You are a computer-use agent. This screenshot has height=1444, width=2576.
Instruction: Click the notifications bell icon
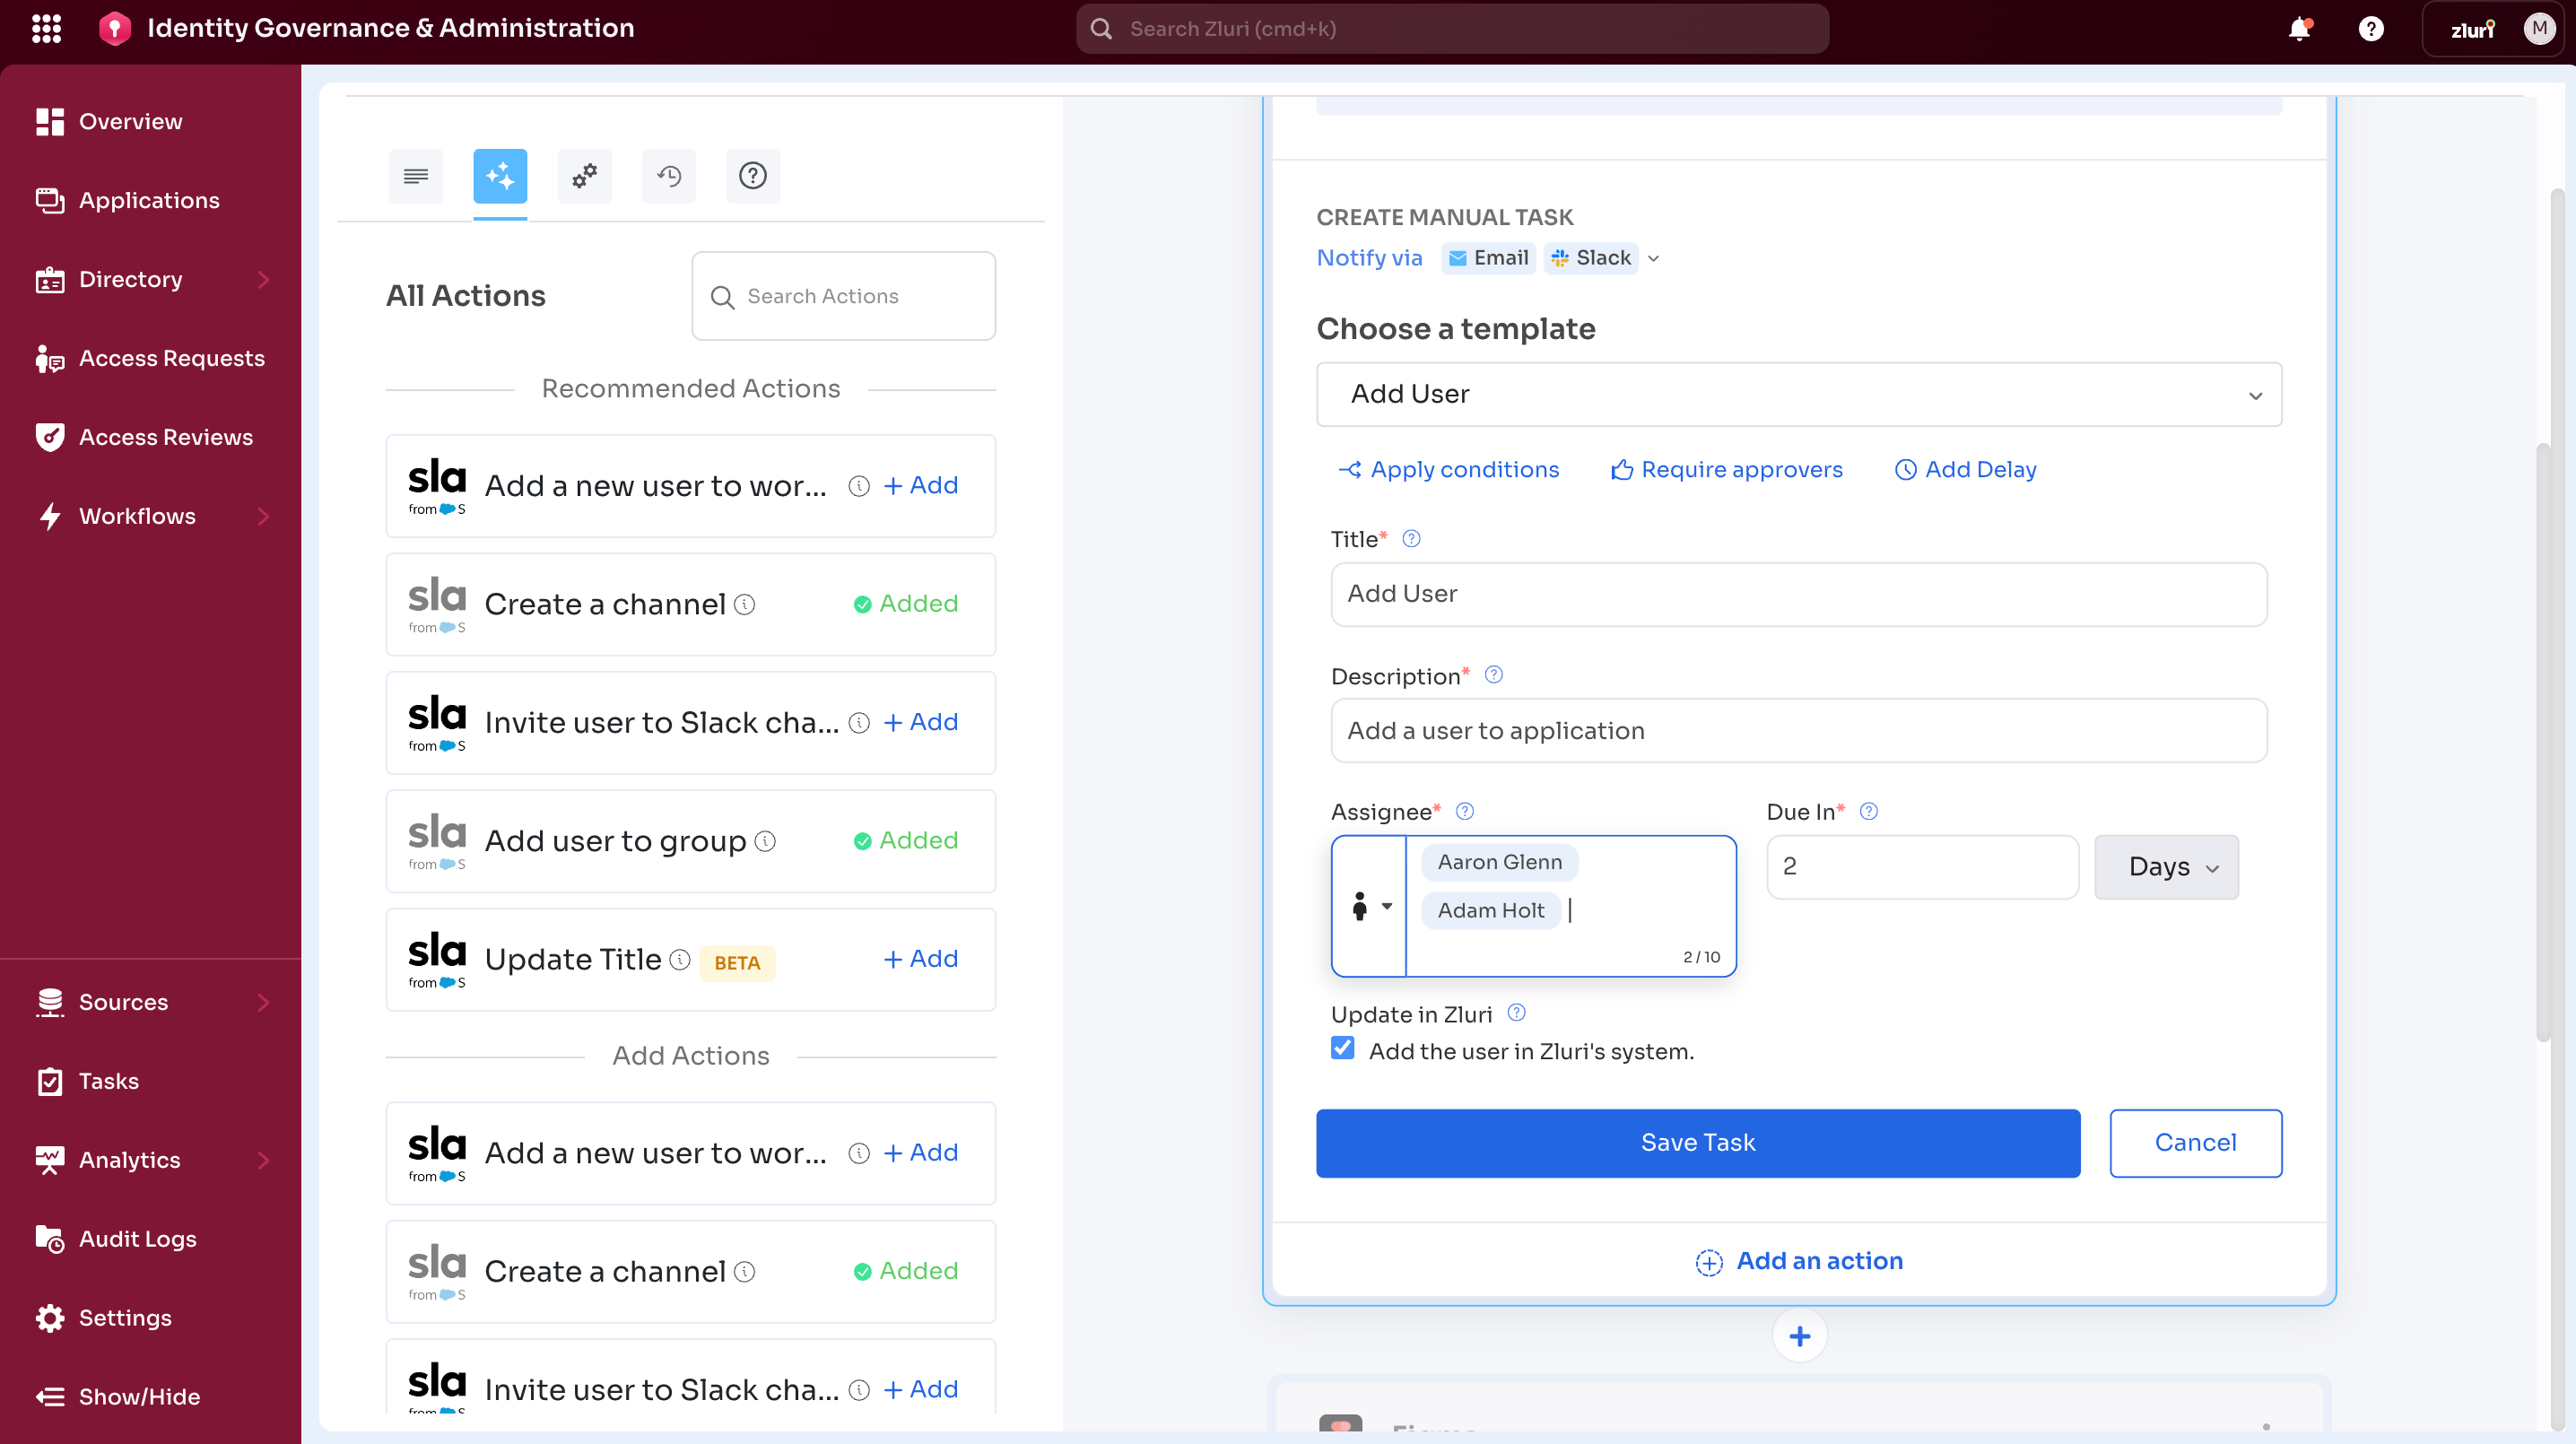2301,29
